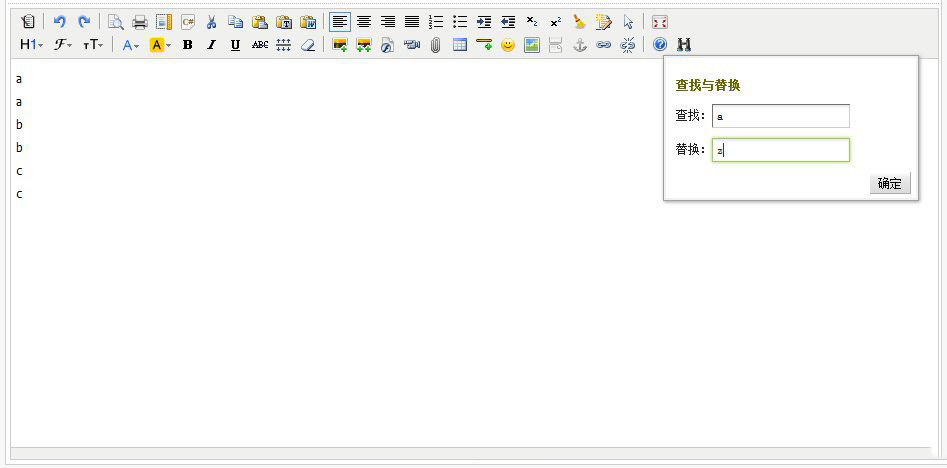Image resolution: width=947 pixels, height=468 pixels.
Task: Click the binoculars find and replace icon
Action: [684, 45]
